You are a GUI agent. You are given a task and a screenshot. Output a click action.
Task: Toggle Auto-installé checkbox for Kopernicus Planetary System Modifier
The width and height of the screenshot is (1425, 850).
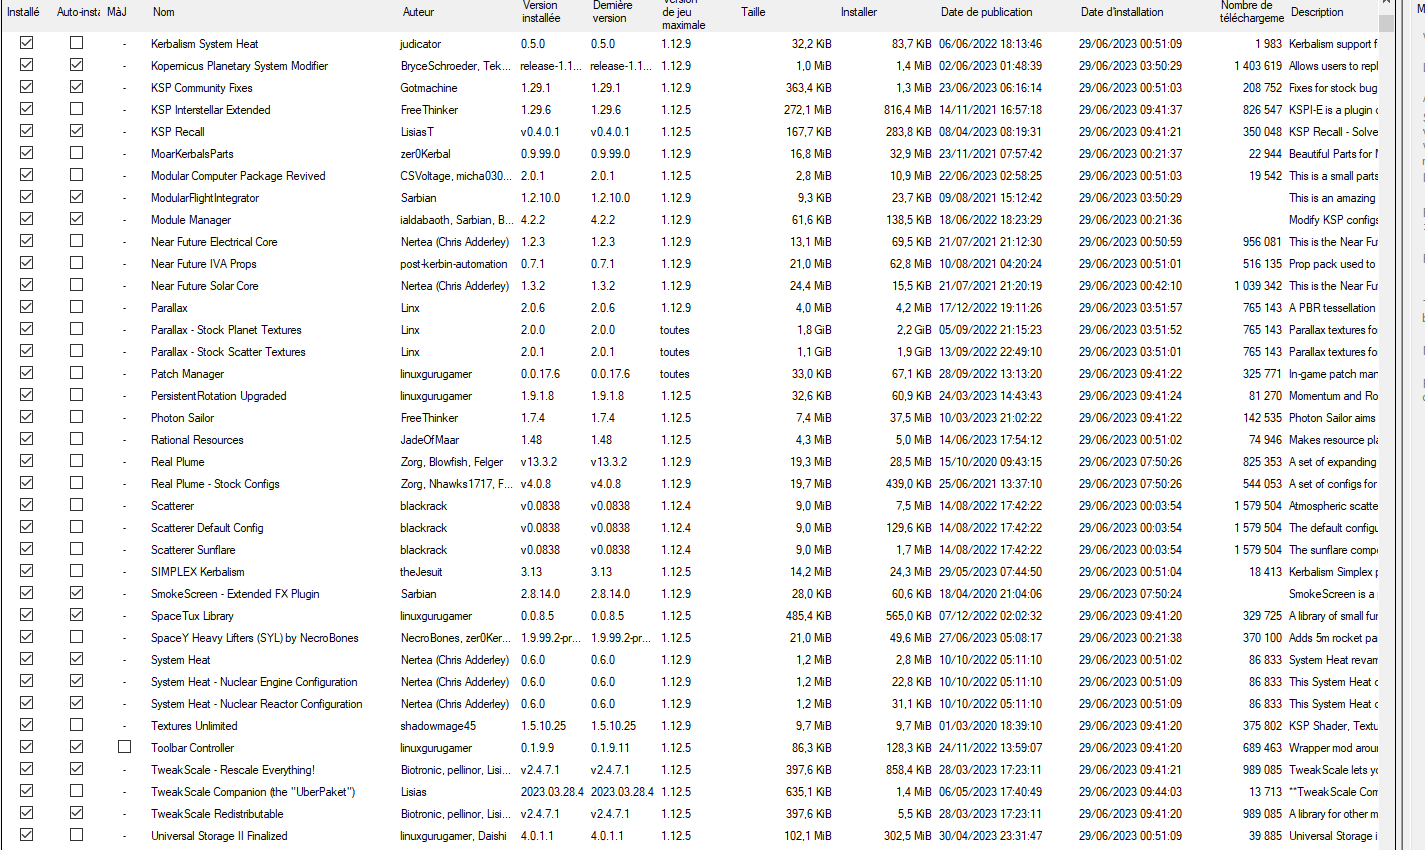coord(76,65)
